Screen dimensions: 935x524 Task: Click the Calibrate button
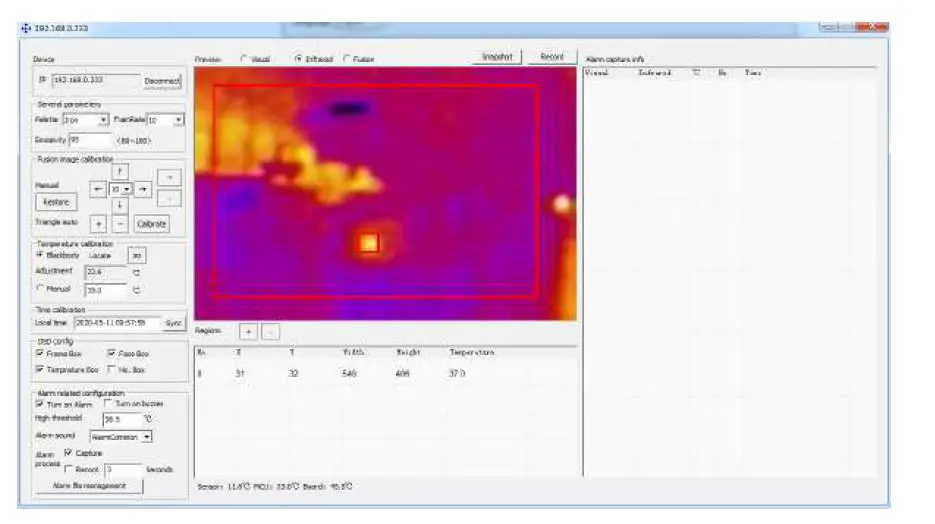click(151, 224)
